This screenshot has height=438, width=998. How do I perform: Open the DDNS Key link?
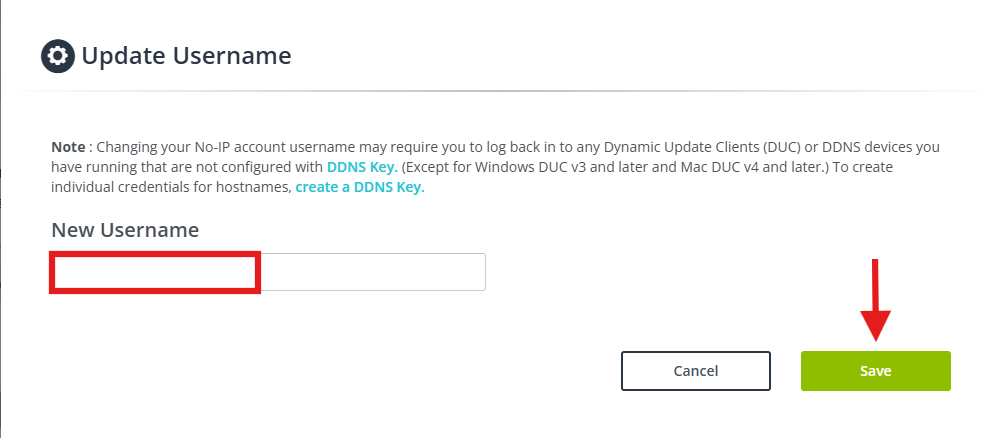point(362,167)
